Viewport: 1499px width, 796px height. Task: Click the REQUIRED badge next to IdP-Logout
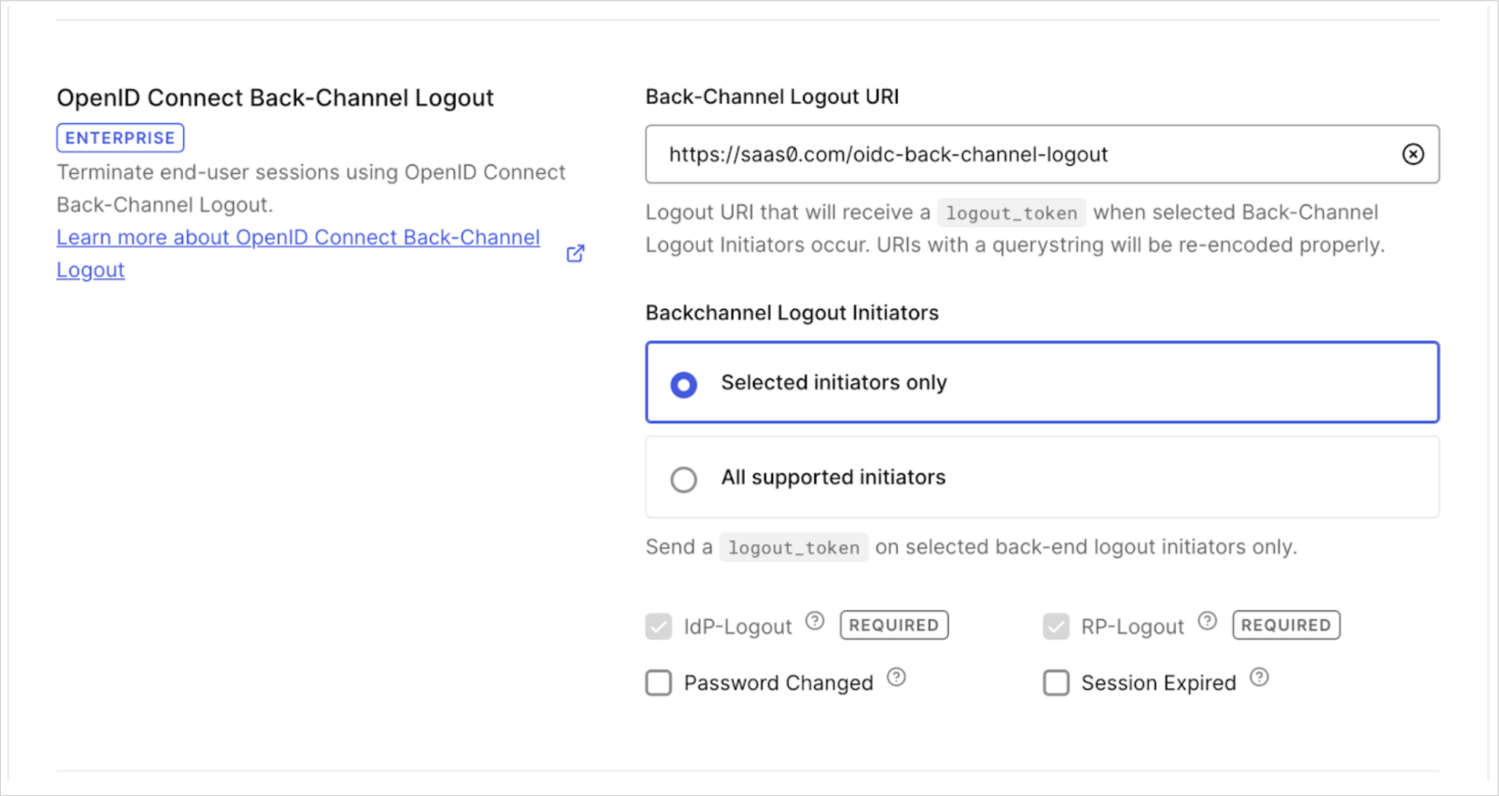pos(893,625)
